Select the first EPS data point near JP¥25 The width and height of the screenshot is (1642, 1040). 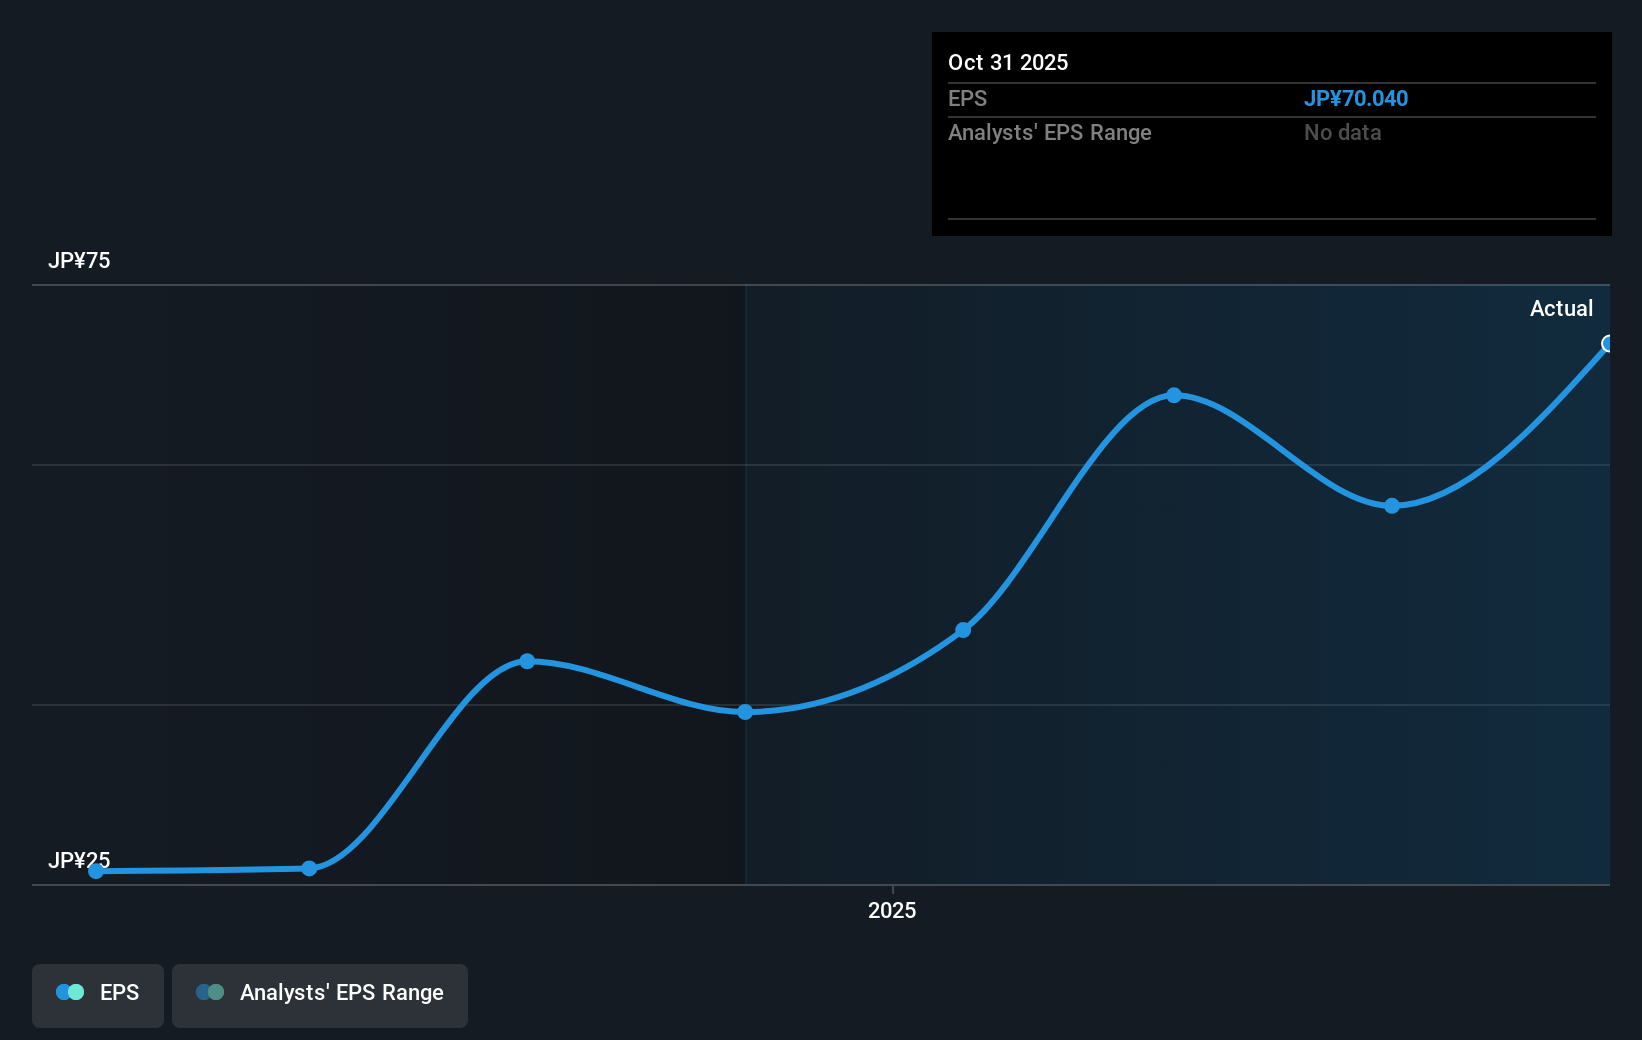point(95,871)
